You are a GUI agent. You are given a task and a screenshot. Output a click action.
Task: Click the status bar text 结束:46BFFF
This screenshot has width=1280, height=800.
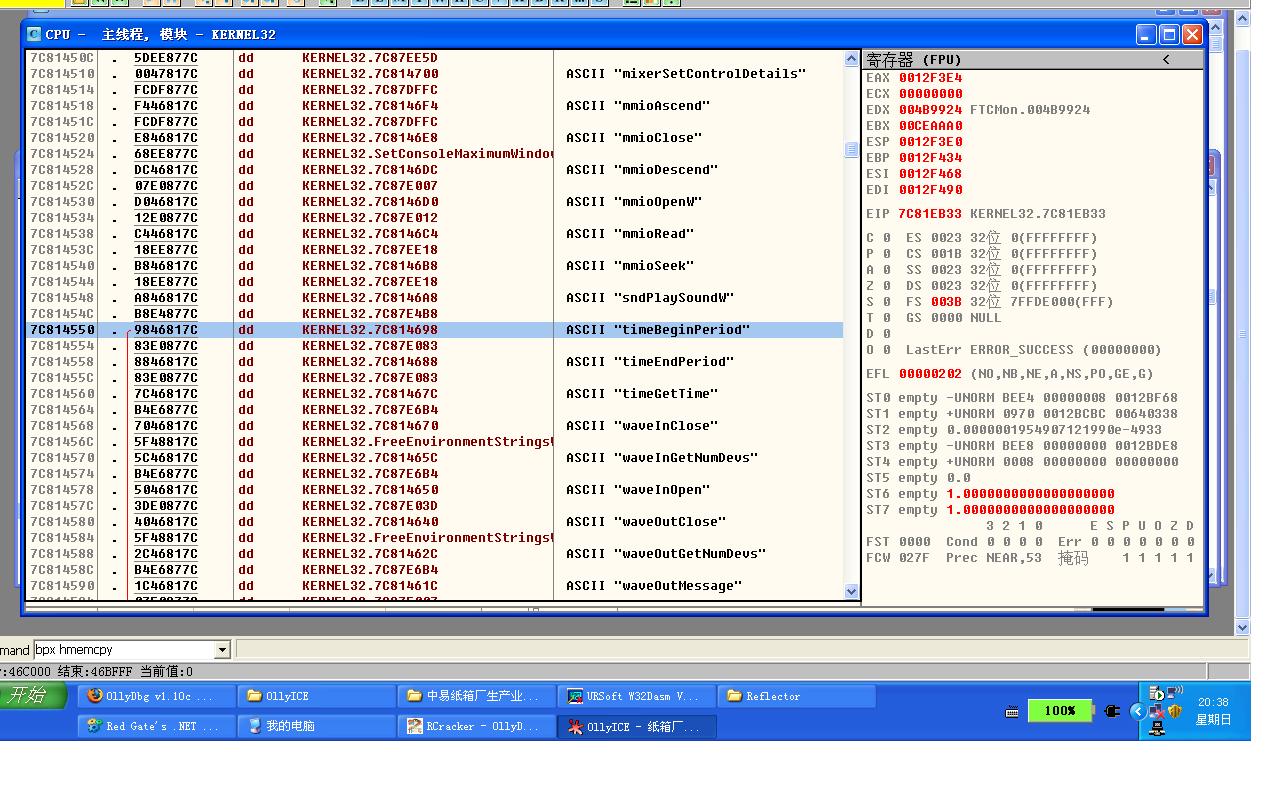point(95,672)
